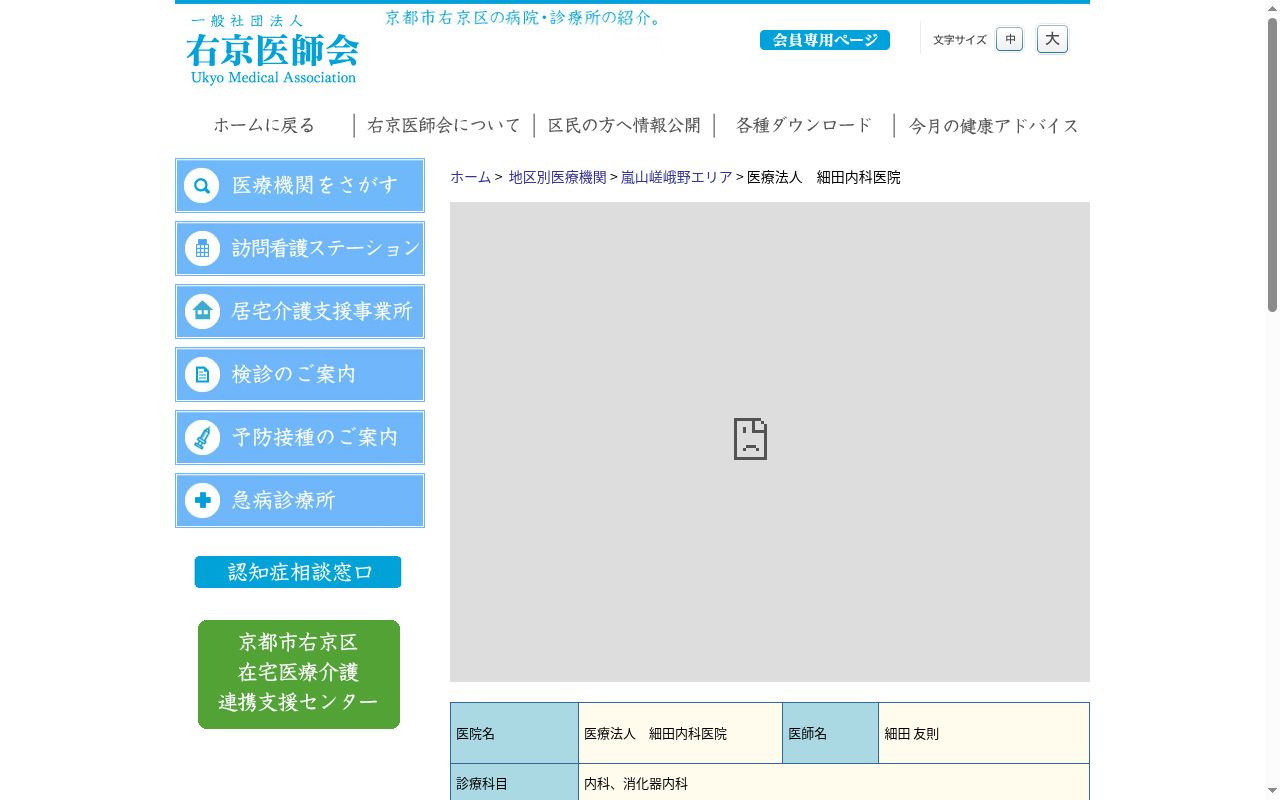Click the document icon beside 検診のご案内
Screen dimensions: 1280x800
tap(202, 374)
